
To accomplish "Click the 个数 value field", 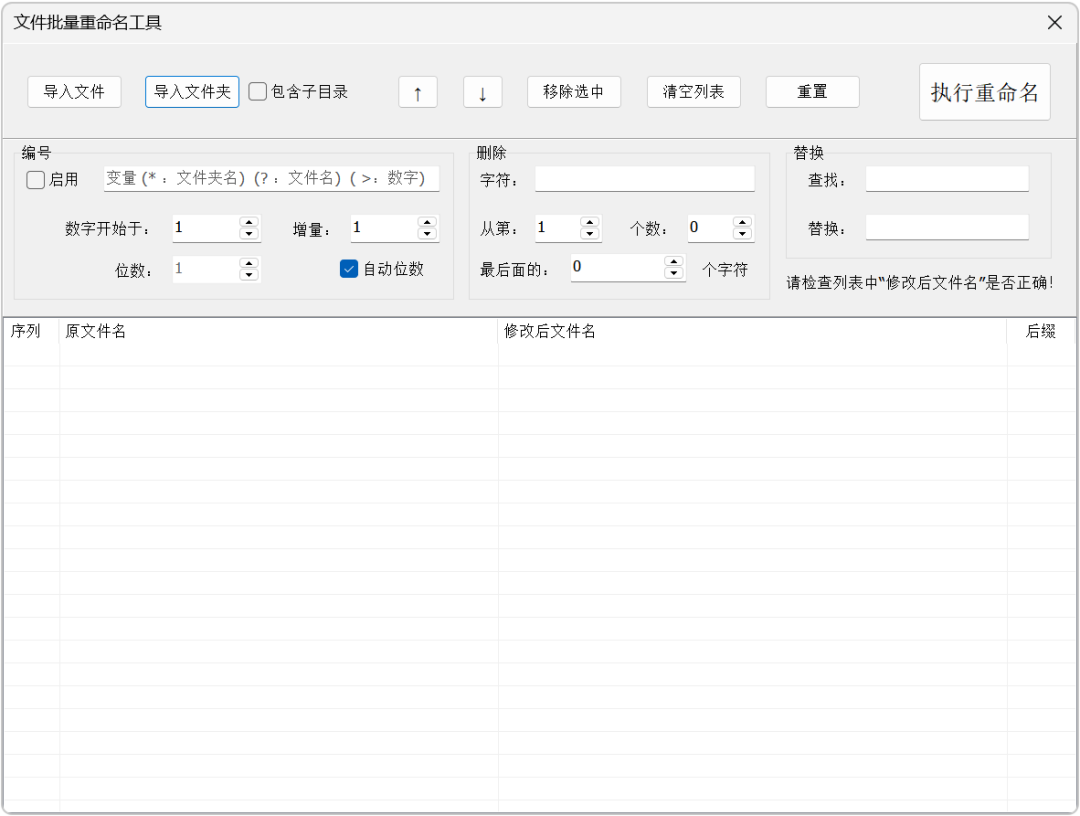I will point(710,228).
